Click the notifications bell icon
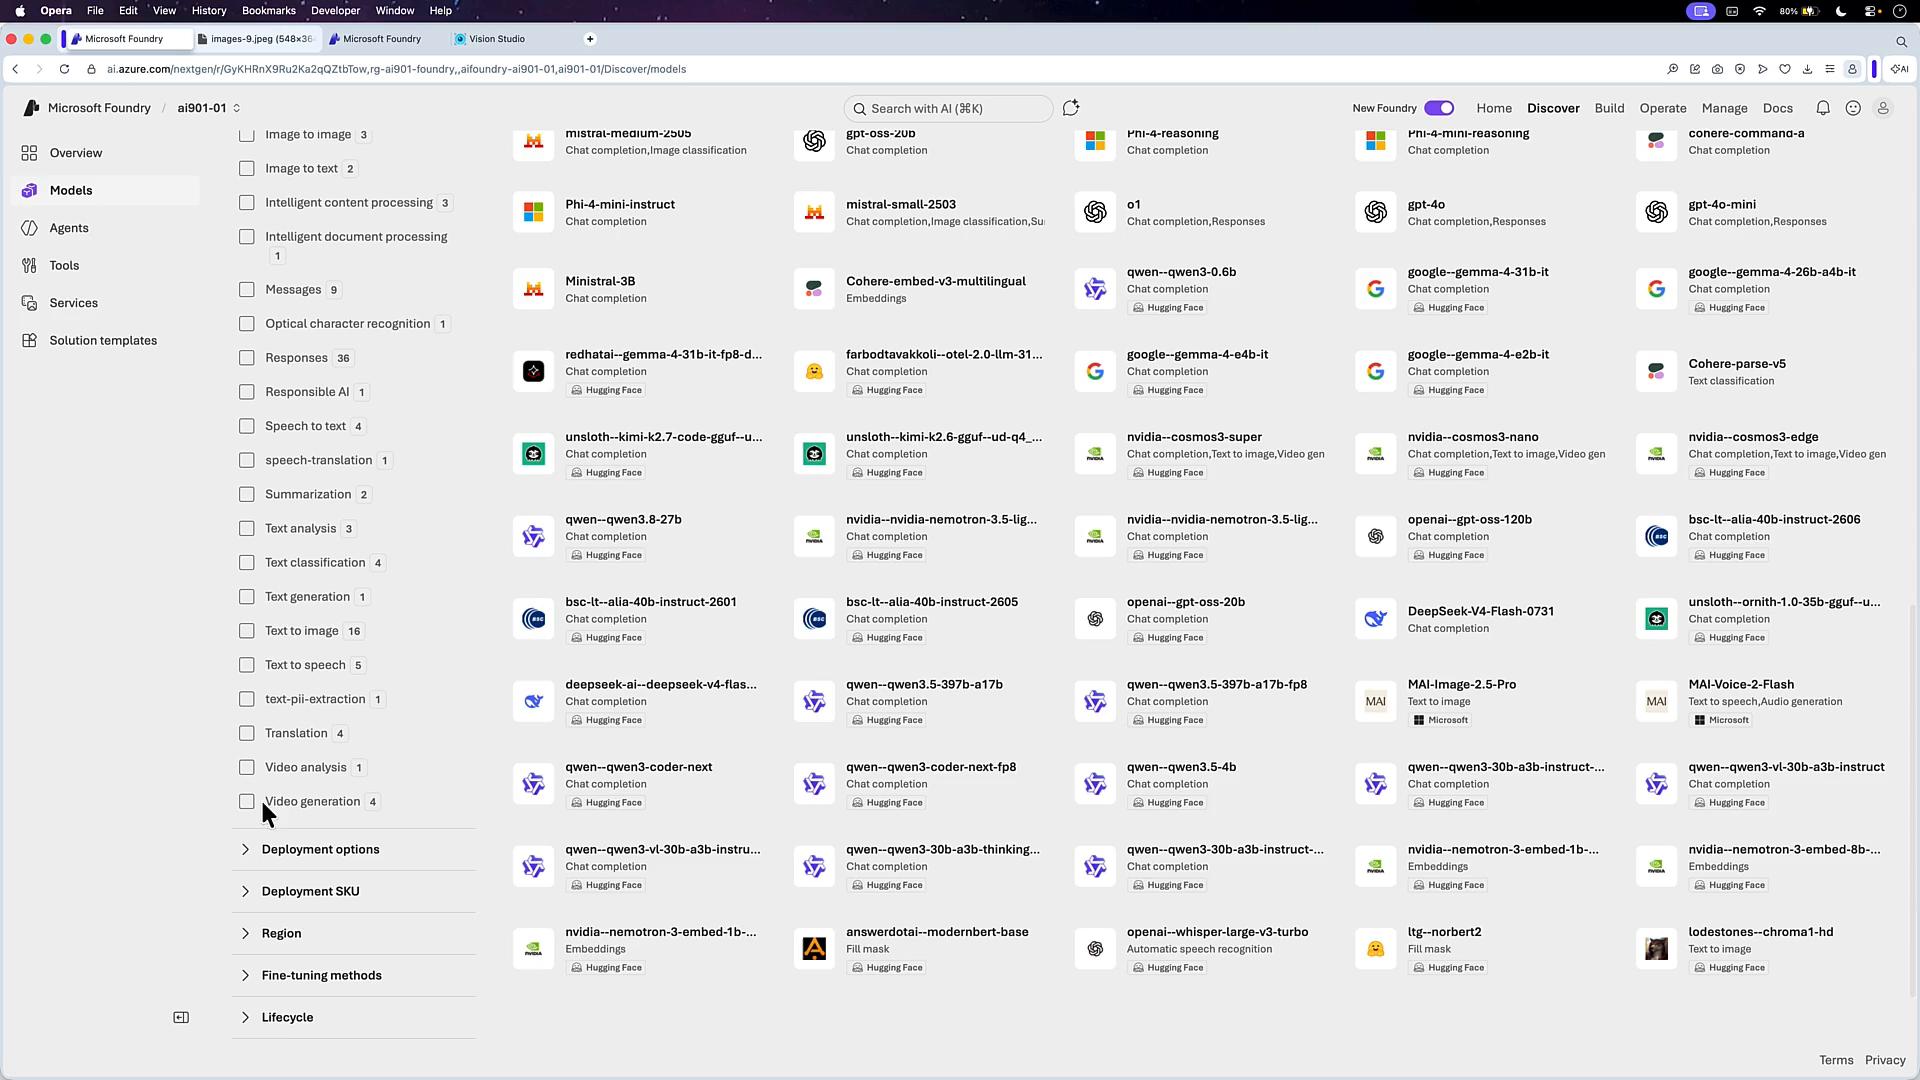 [1823, 108]
